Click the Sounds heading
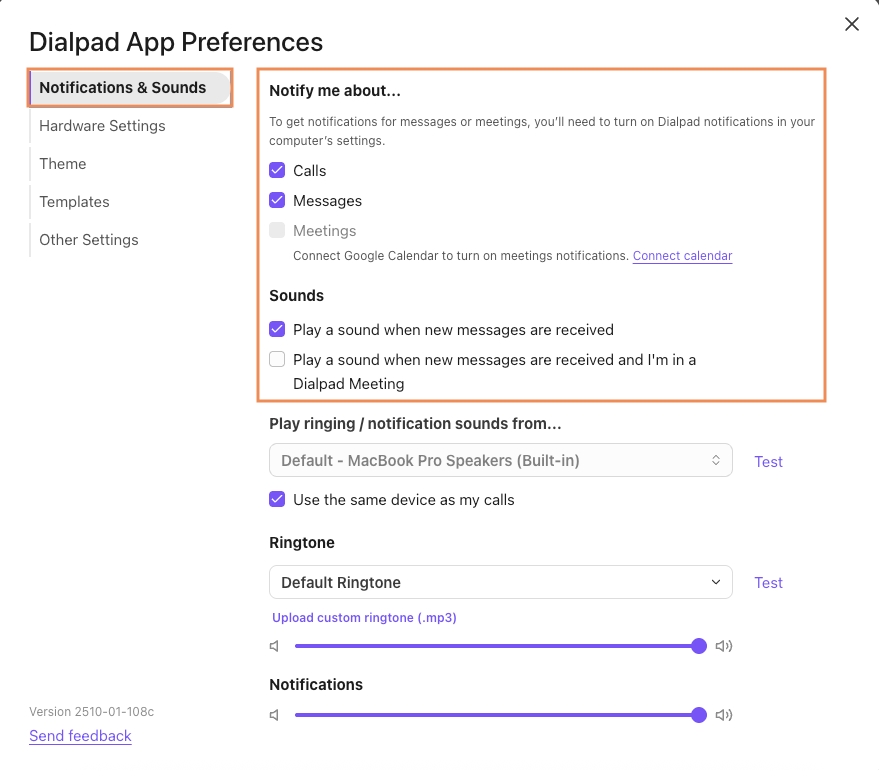The image size is (879, 770). 297,296
